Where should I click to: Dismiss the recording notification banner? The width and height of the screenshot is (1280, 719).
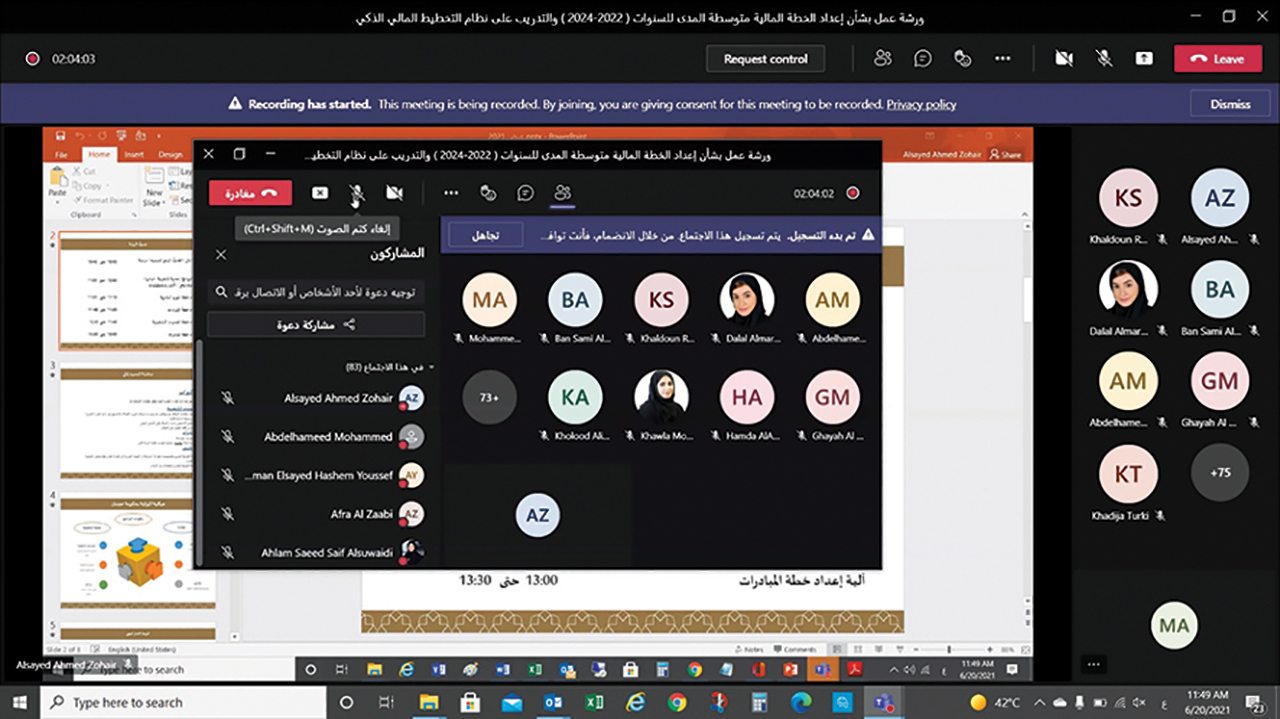point(1230,104)
